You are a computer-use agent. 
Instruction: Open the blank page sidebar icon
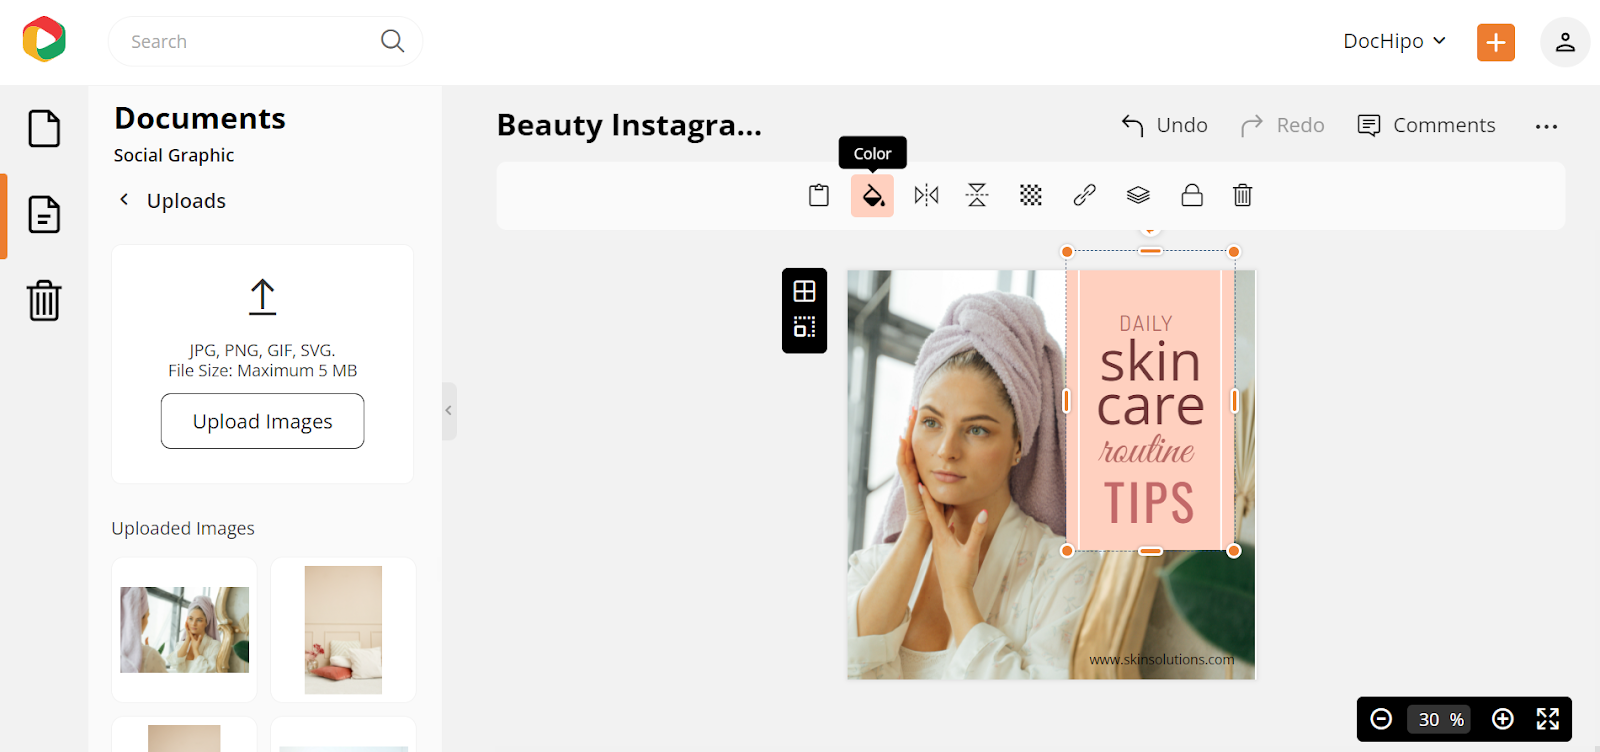point(44,128)
